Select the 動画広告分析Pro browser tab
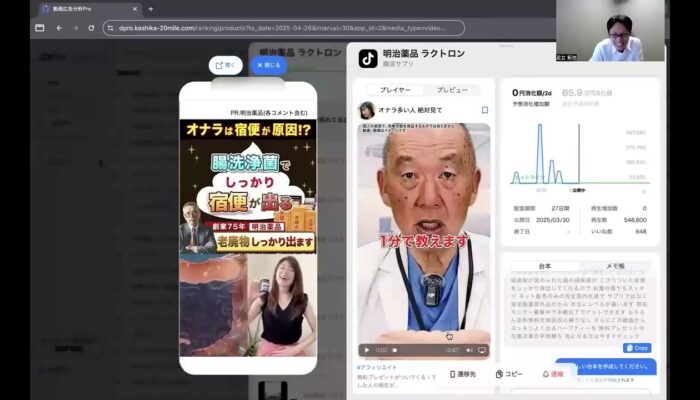700x400 pixels. tap(89, 8)
